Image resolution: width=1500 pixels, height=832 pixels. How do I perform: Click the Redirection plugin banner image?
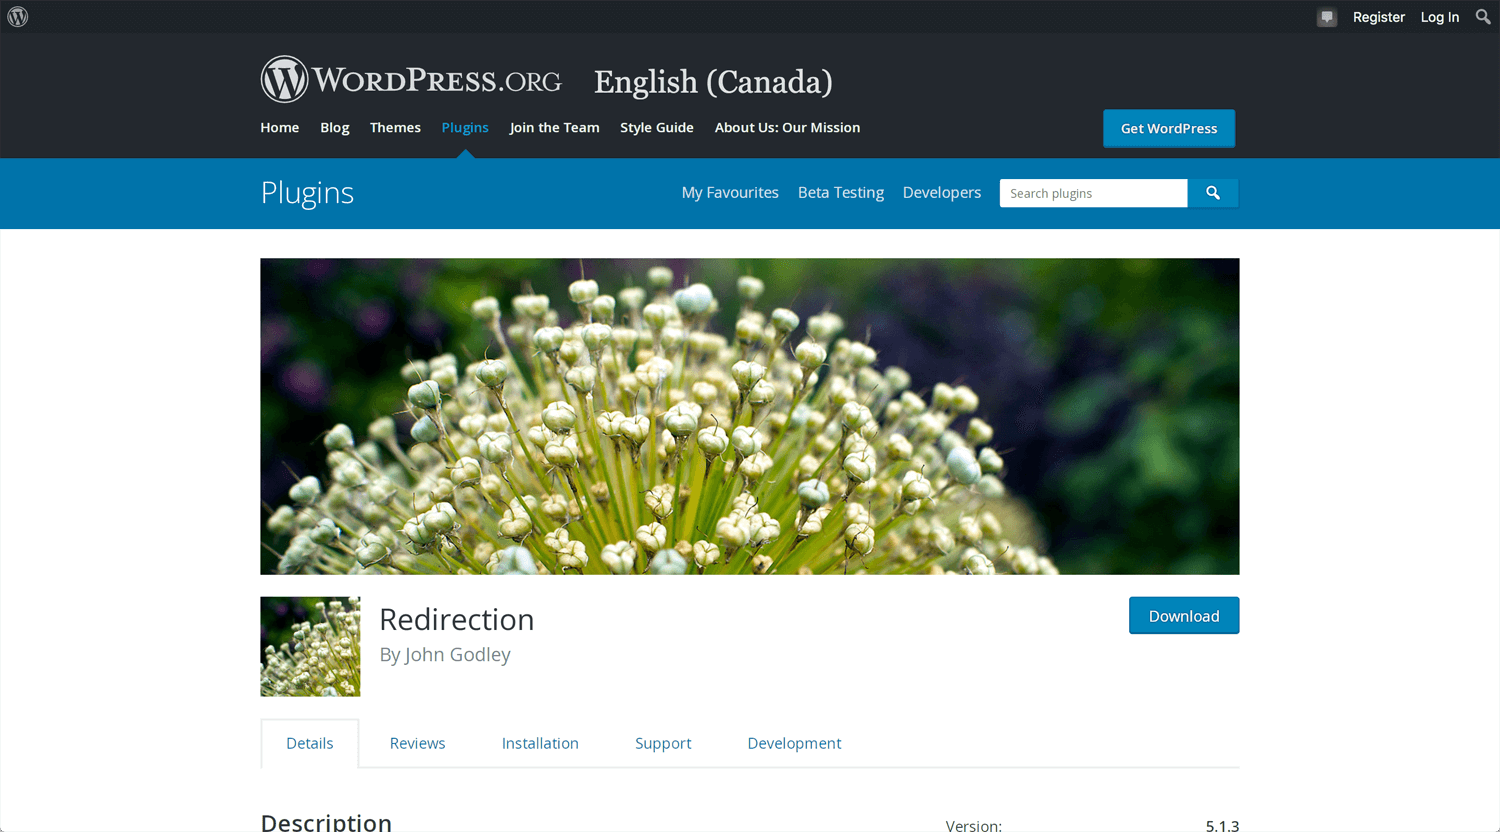click(x=750, y=416)
